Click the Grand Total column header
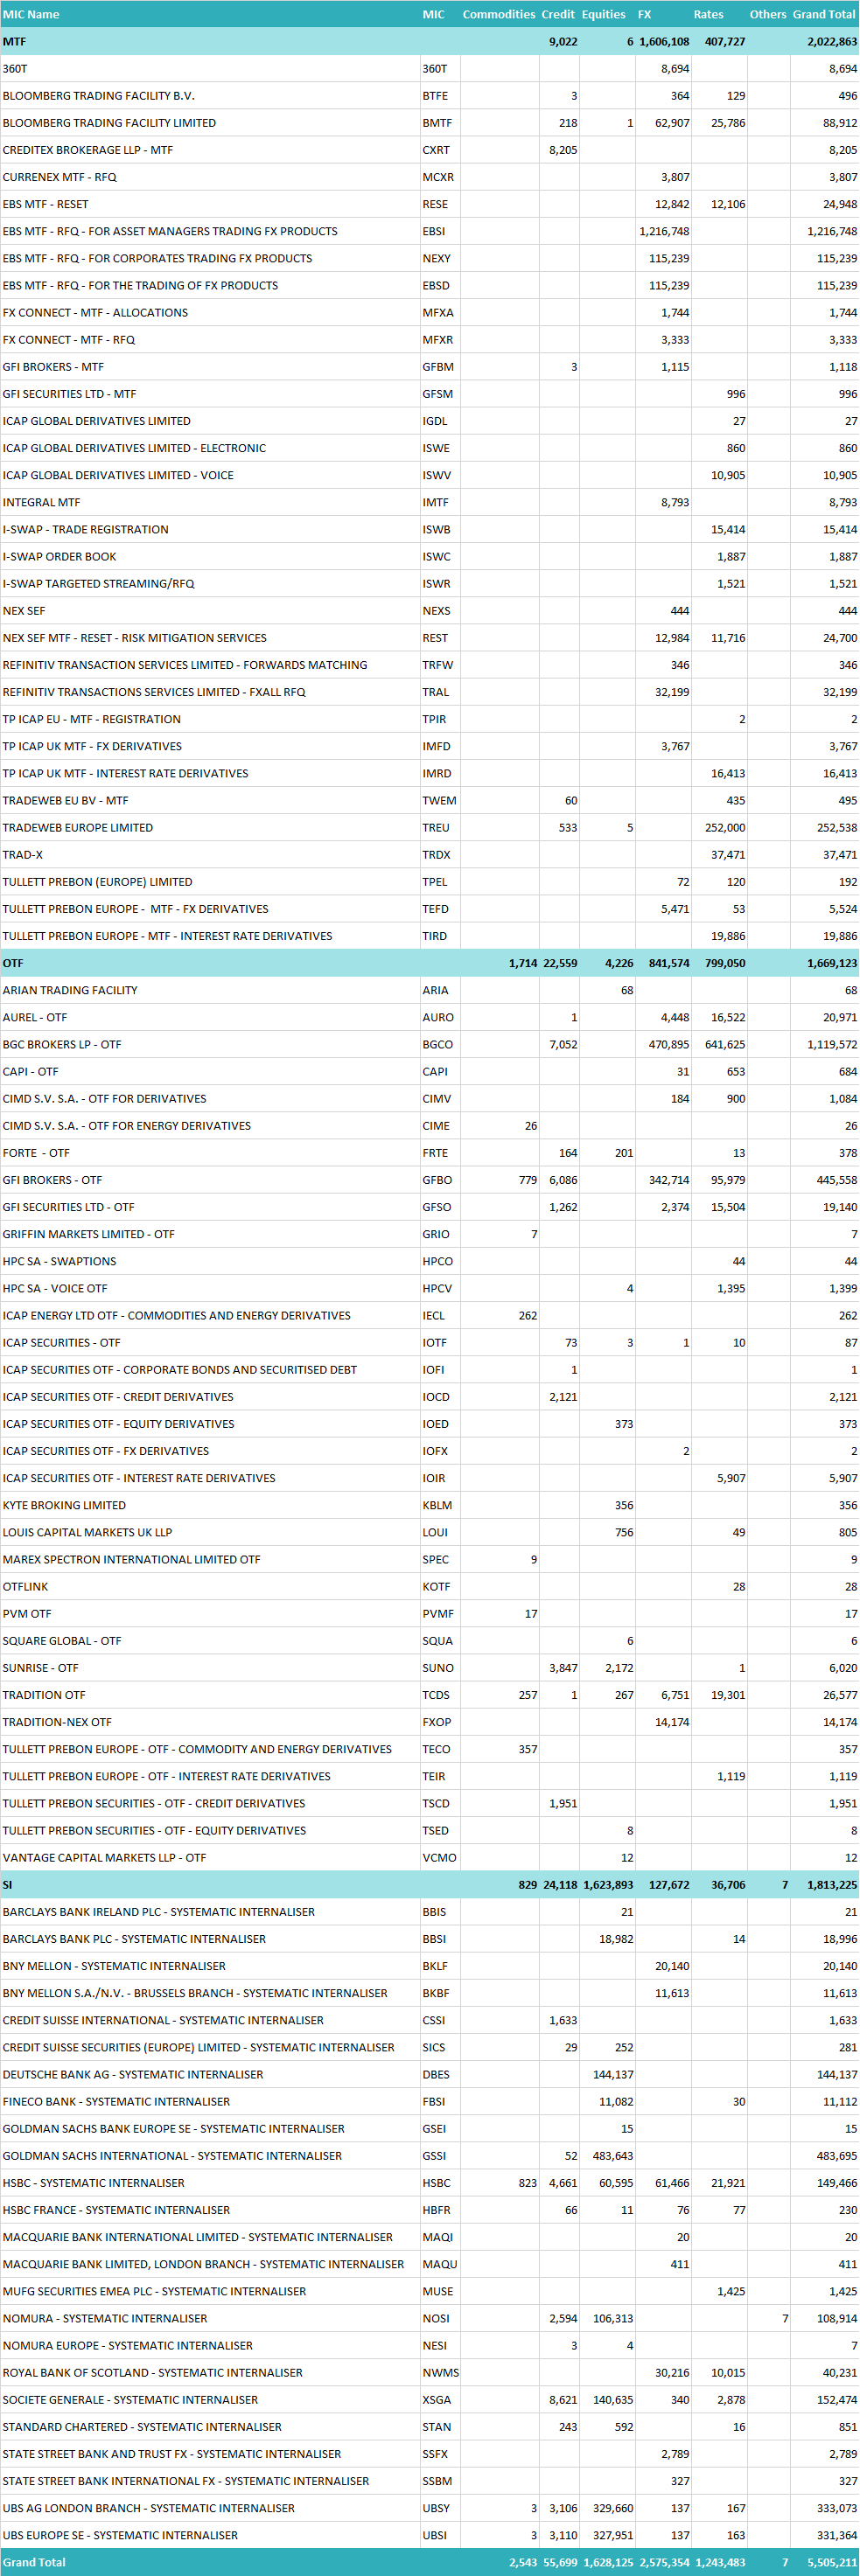This screenshot has width=860, height=2576. (x=824, y=14)
